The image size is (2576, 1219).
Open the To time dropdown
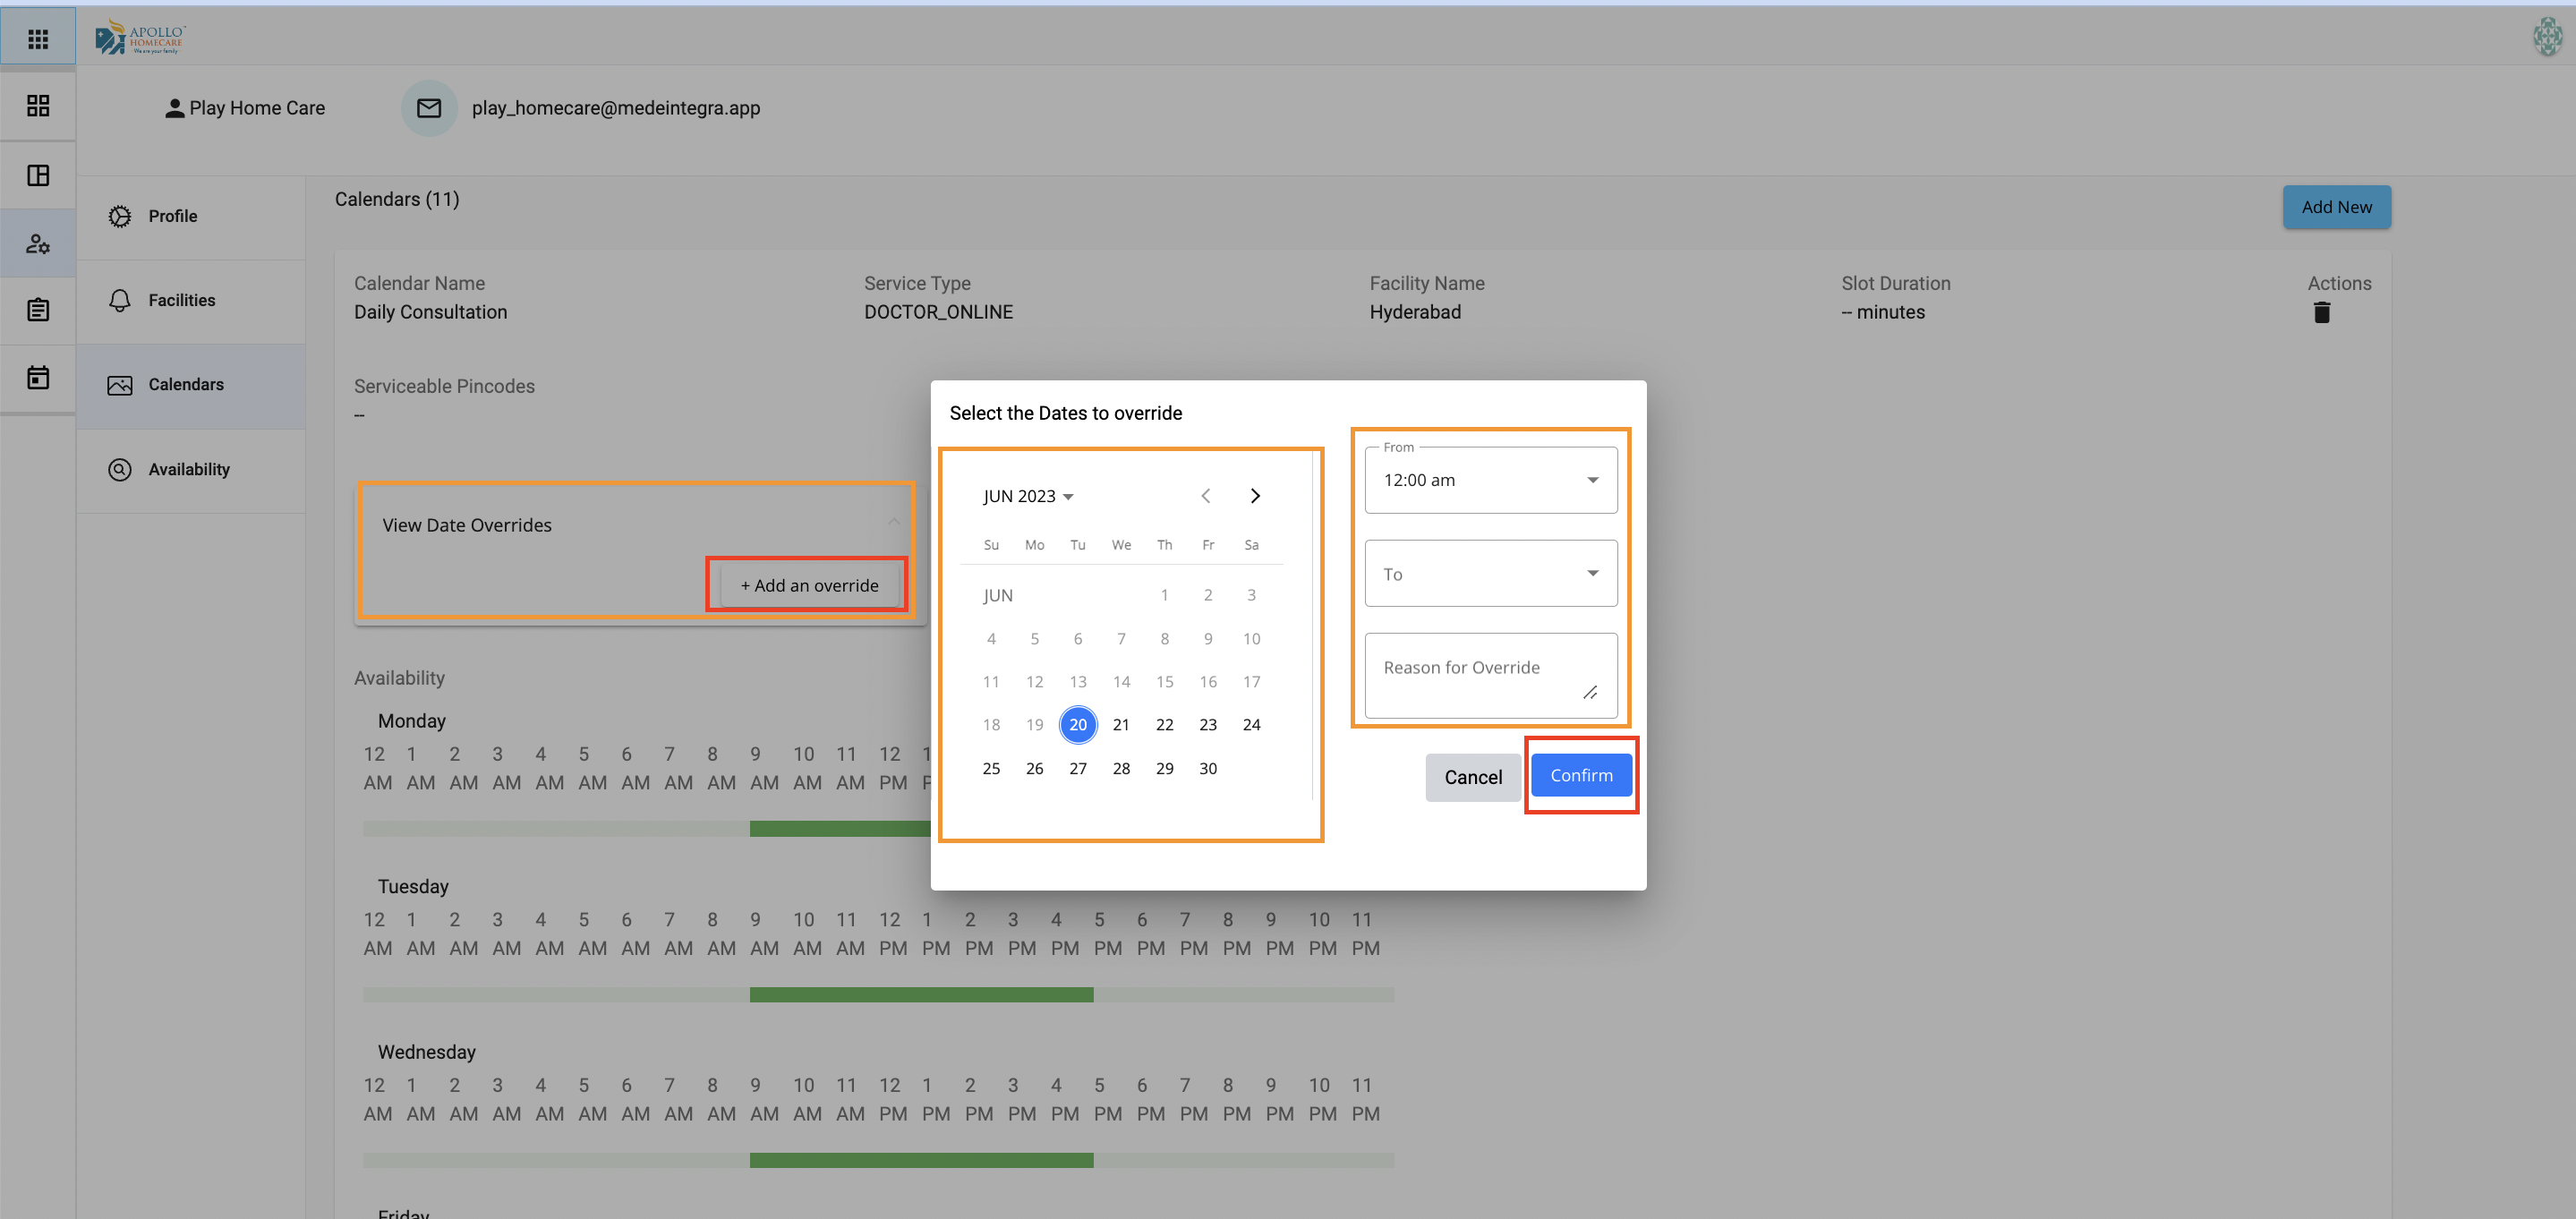click(x=1490, y=573)
